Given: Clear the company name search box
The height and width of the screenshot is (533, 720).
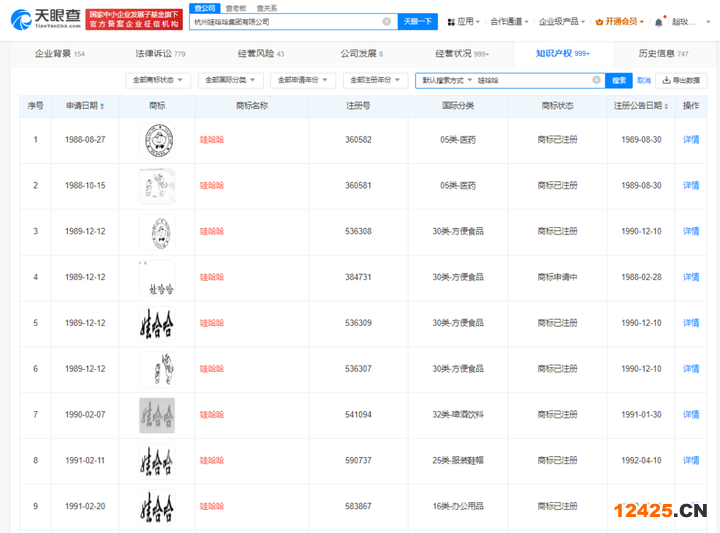Looking at the screenshot, I should point(387,21).
